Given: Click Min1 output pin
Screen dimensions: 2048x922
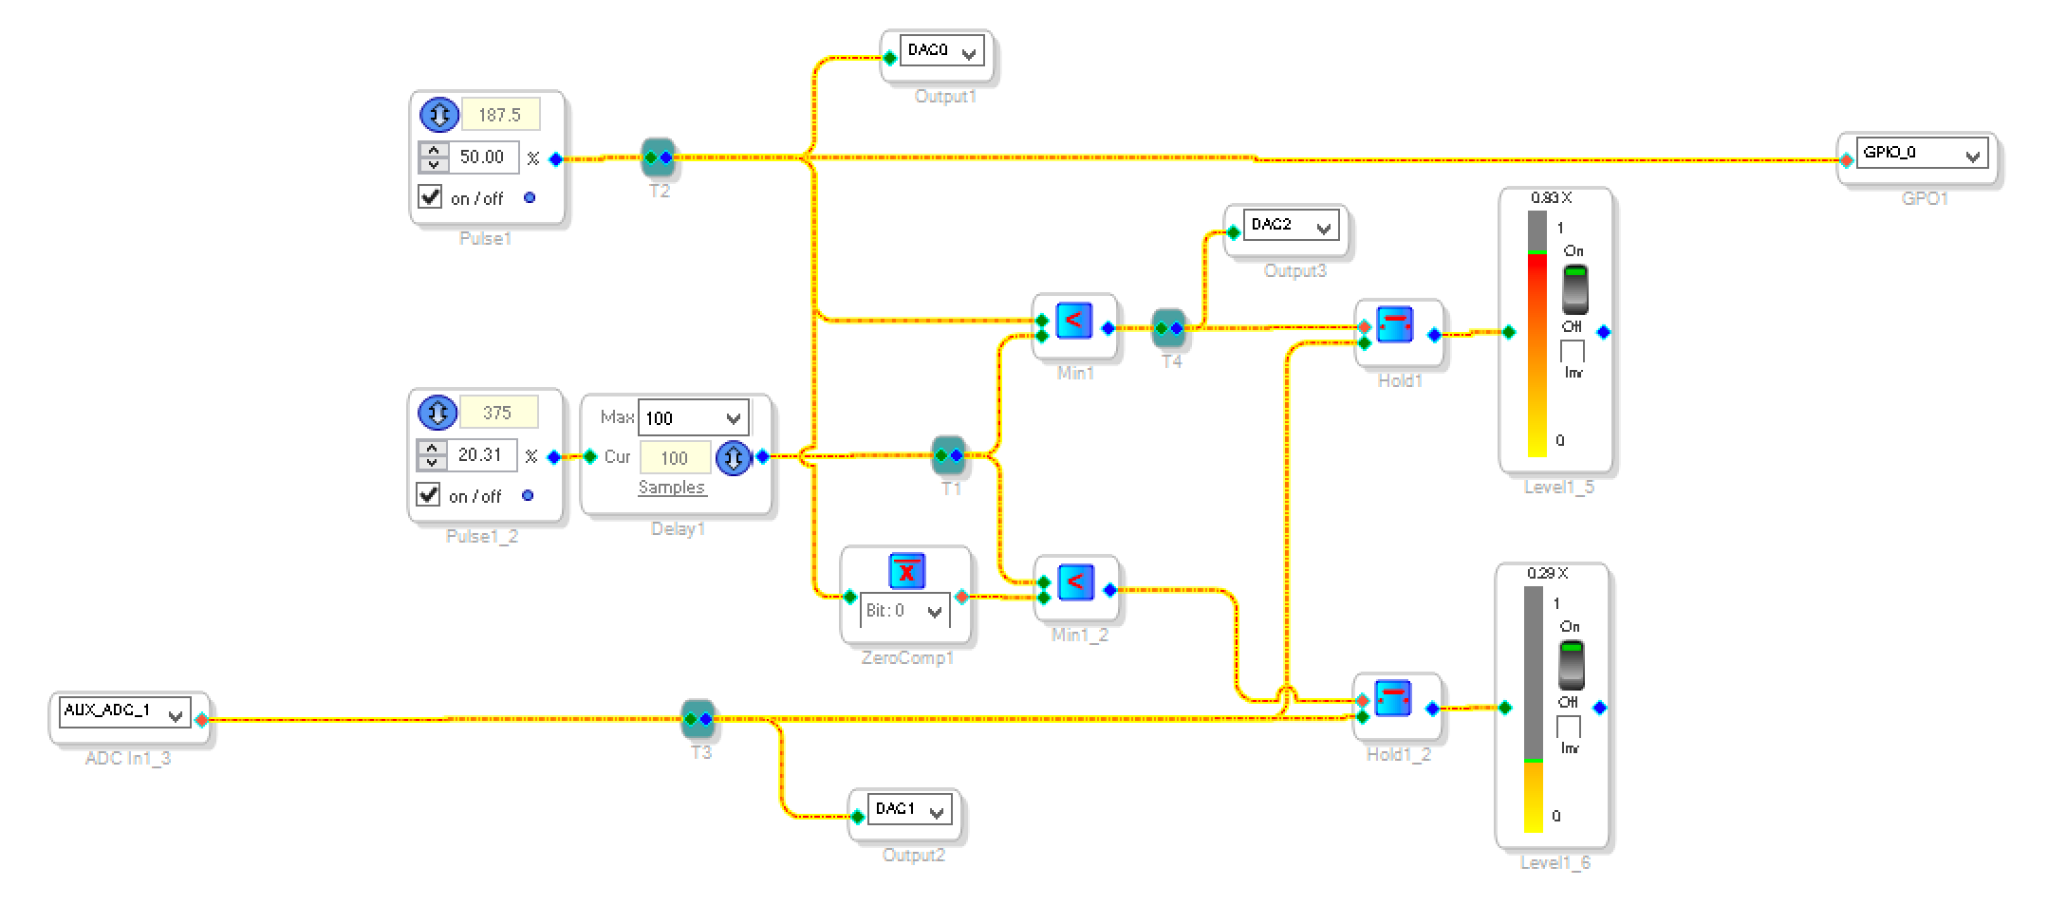Looking at the screenshot, I should pos(1108,328).
